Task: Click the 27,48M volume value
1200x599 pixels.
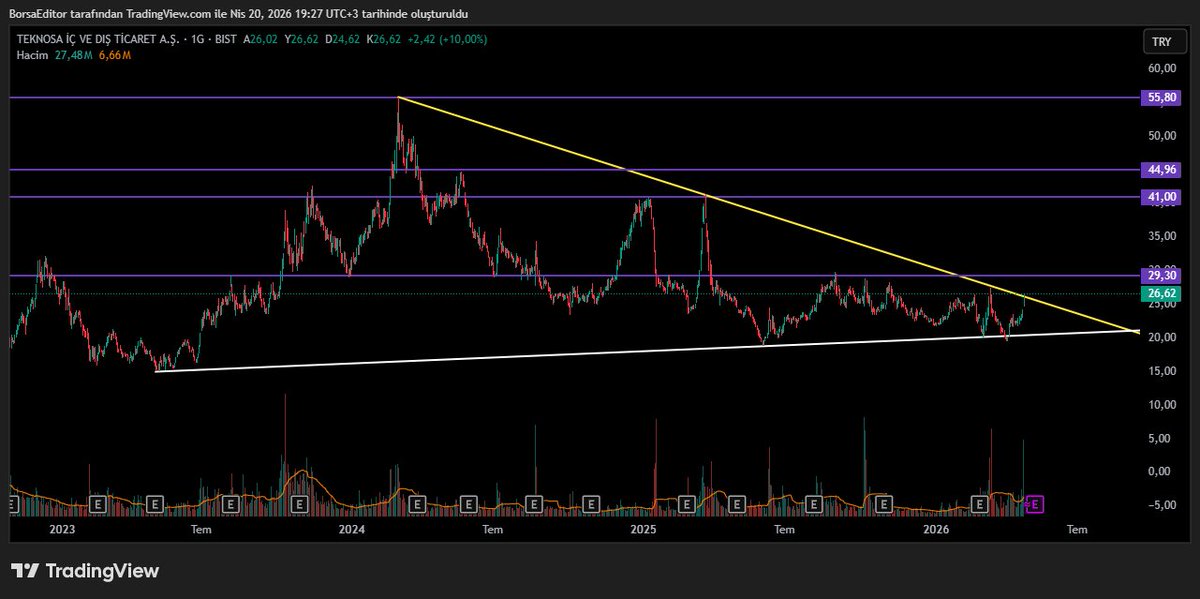Action: pos(73,55)
